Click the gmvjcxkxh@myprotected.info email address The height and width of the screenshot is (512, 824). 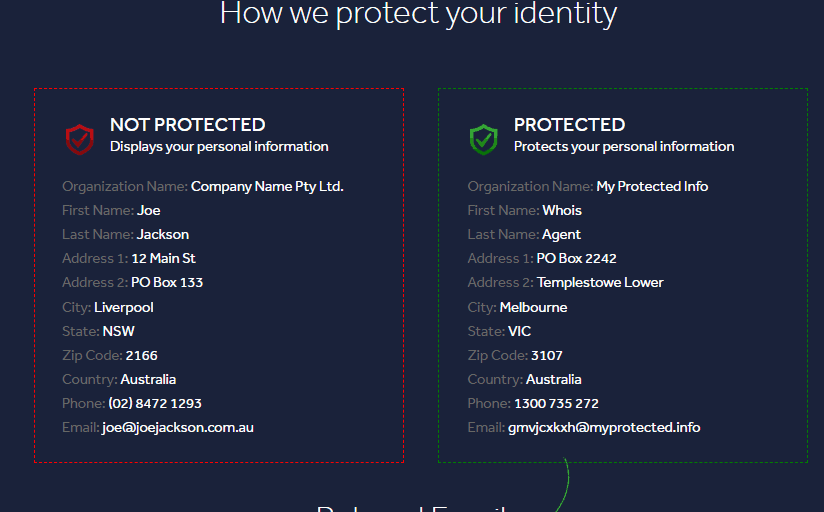pos(604,427)
